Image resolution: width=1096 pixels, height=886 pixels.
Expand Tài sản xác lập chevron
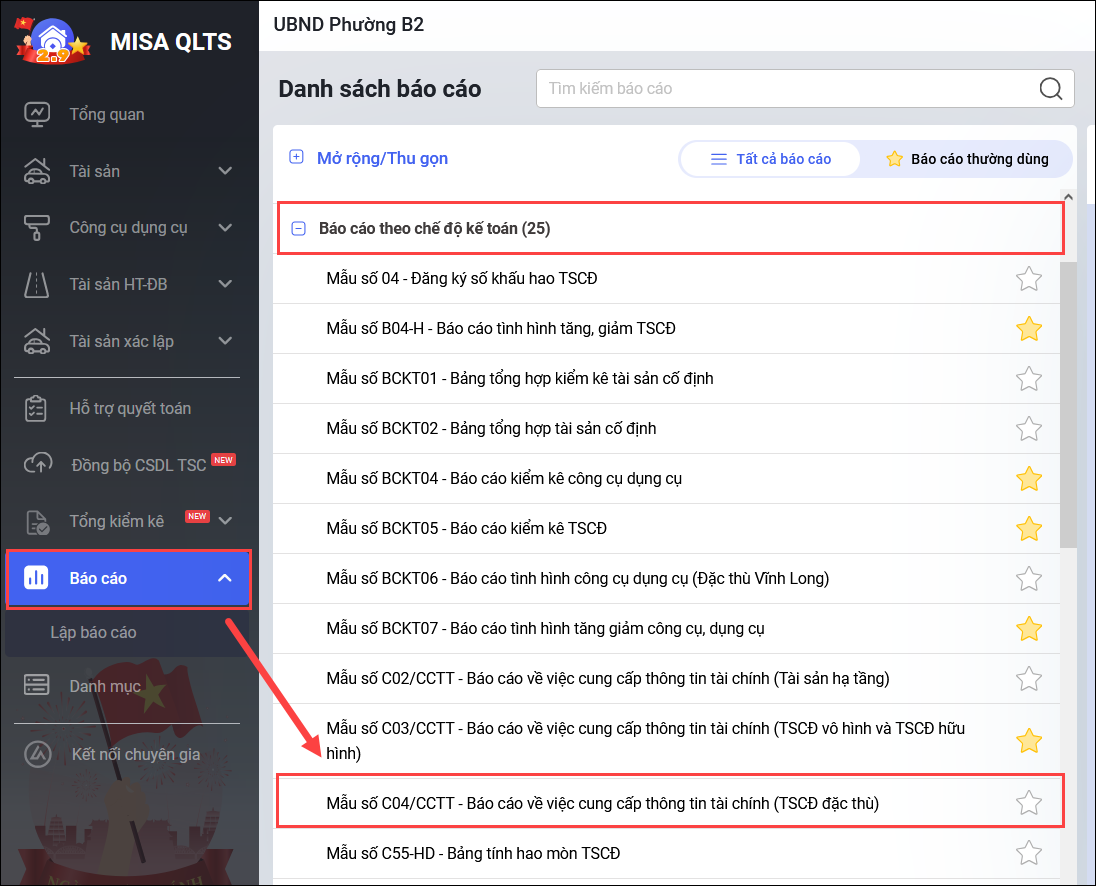click(225, 340)
